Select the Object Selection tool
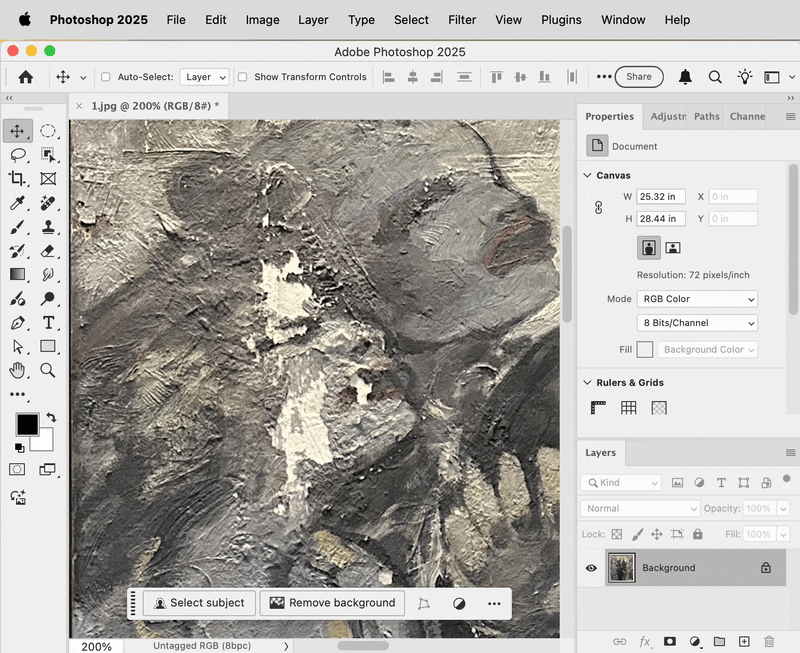The height and width of the screenshot is (653, 800). [48, 155]
